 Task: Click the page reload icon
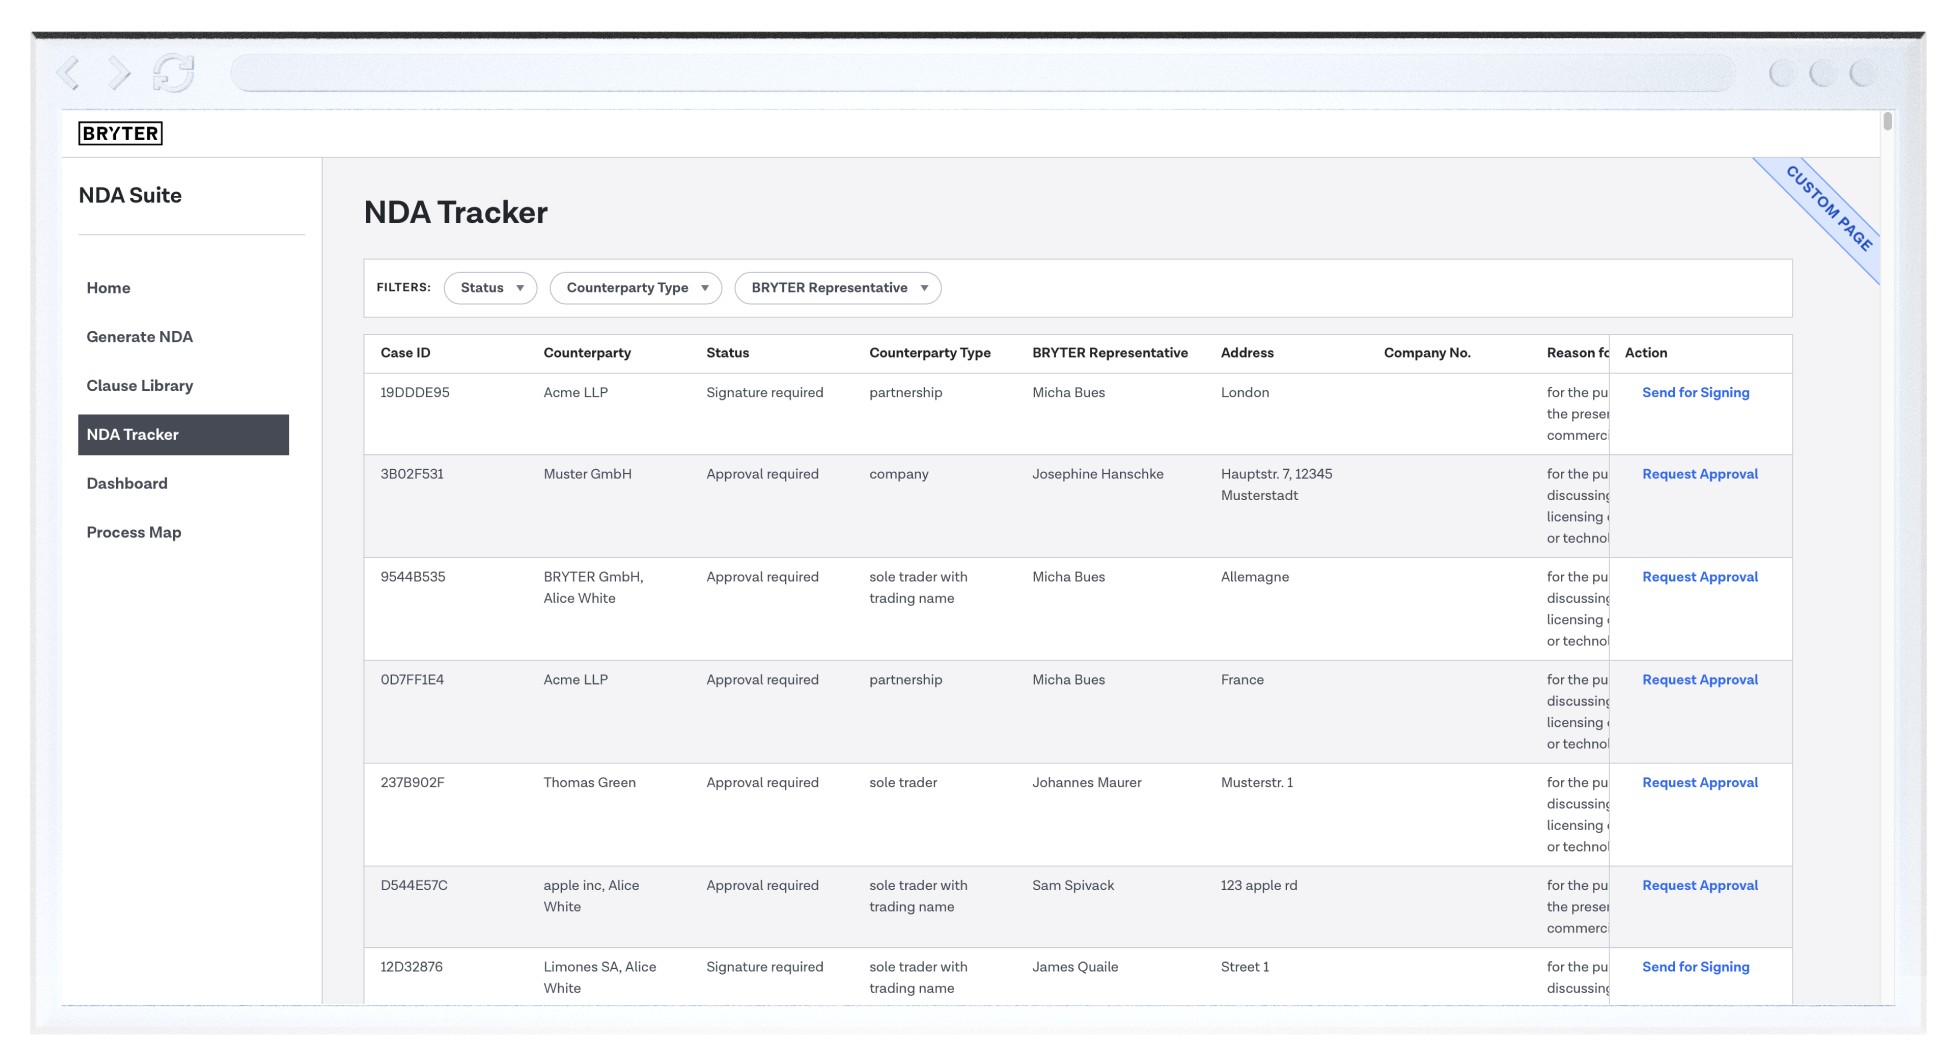coord(172,72)
